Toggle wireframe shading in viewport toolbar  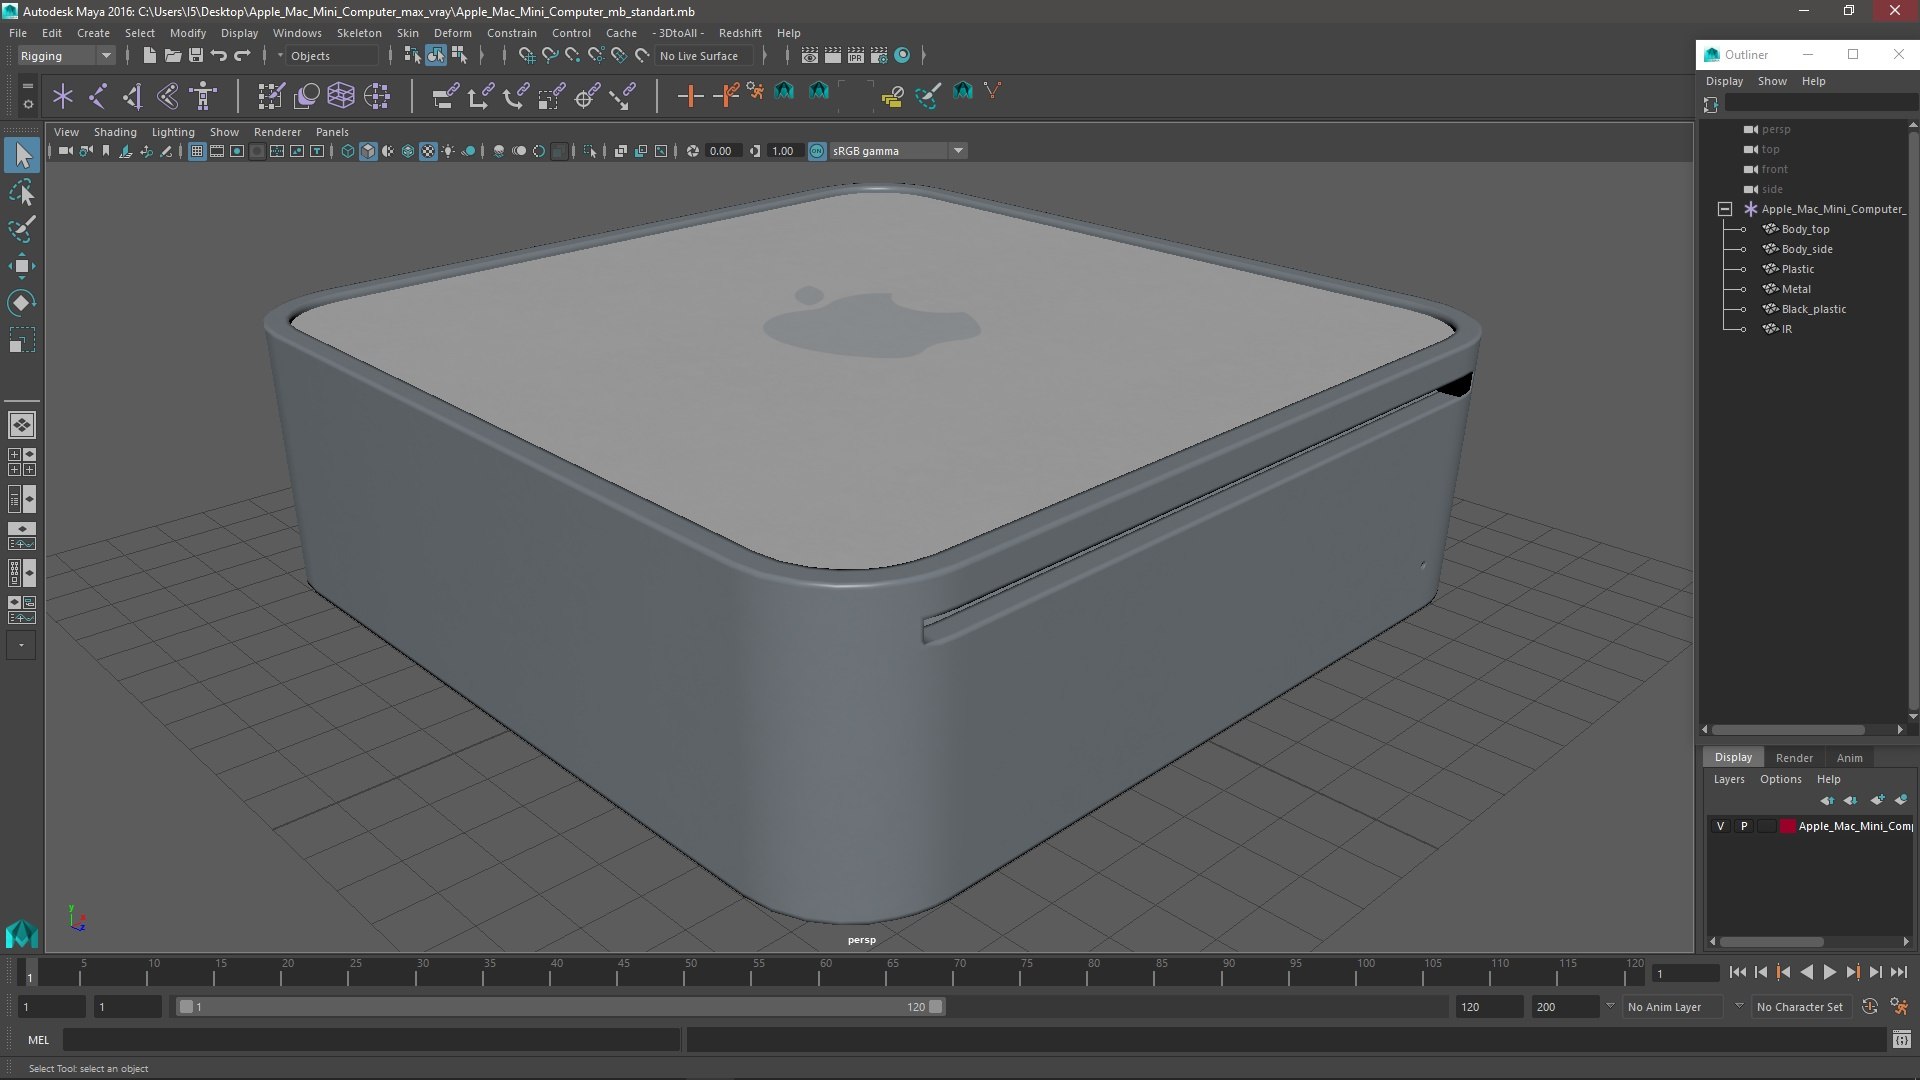click(347, 151)
